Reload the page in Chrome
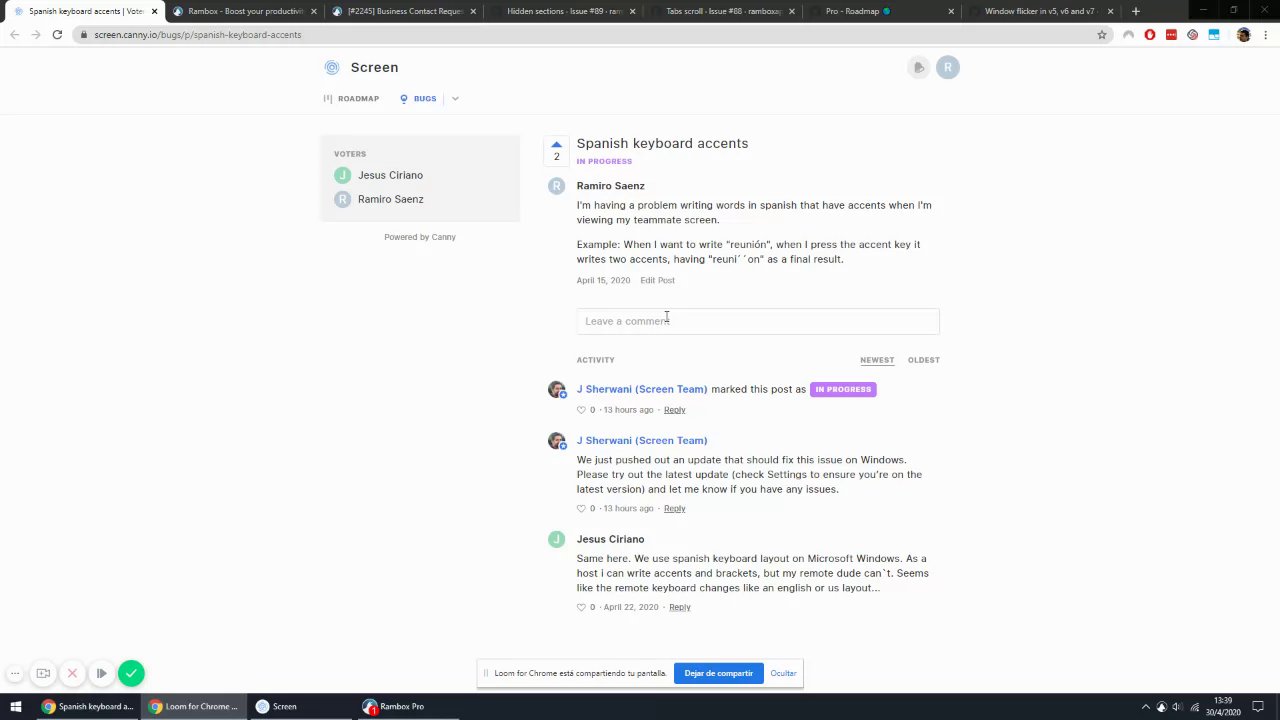Viewport: 1280px width, 720px height. tap(57, 35)
